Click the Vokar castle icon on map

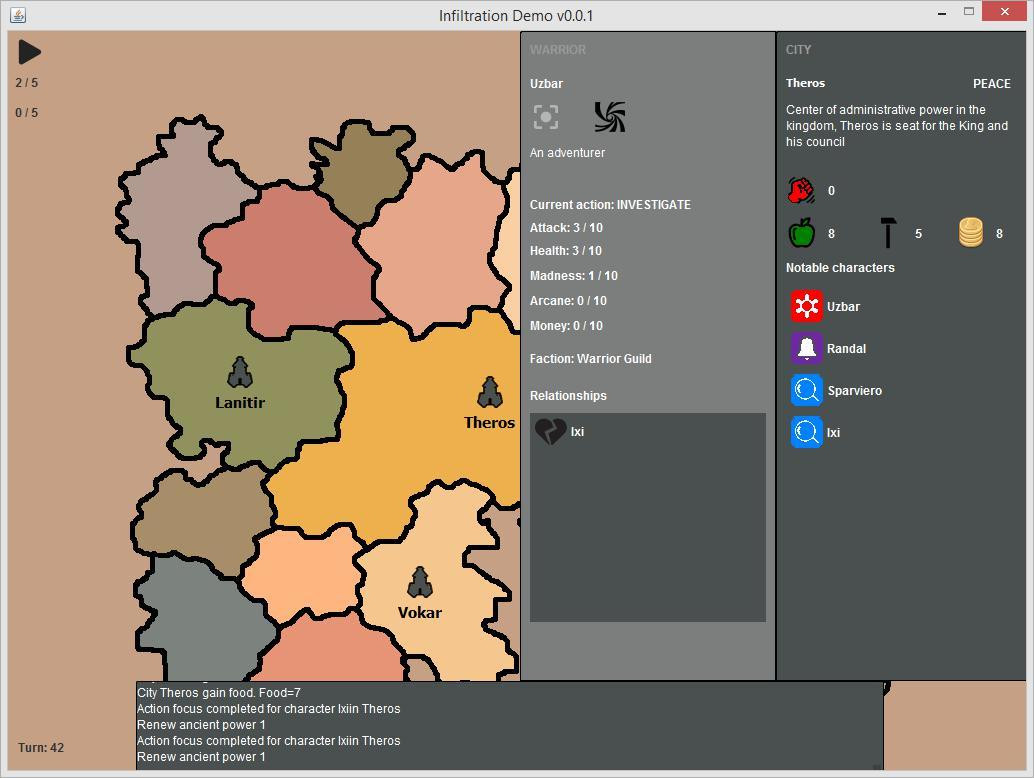420,583
